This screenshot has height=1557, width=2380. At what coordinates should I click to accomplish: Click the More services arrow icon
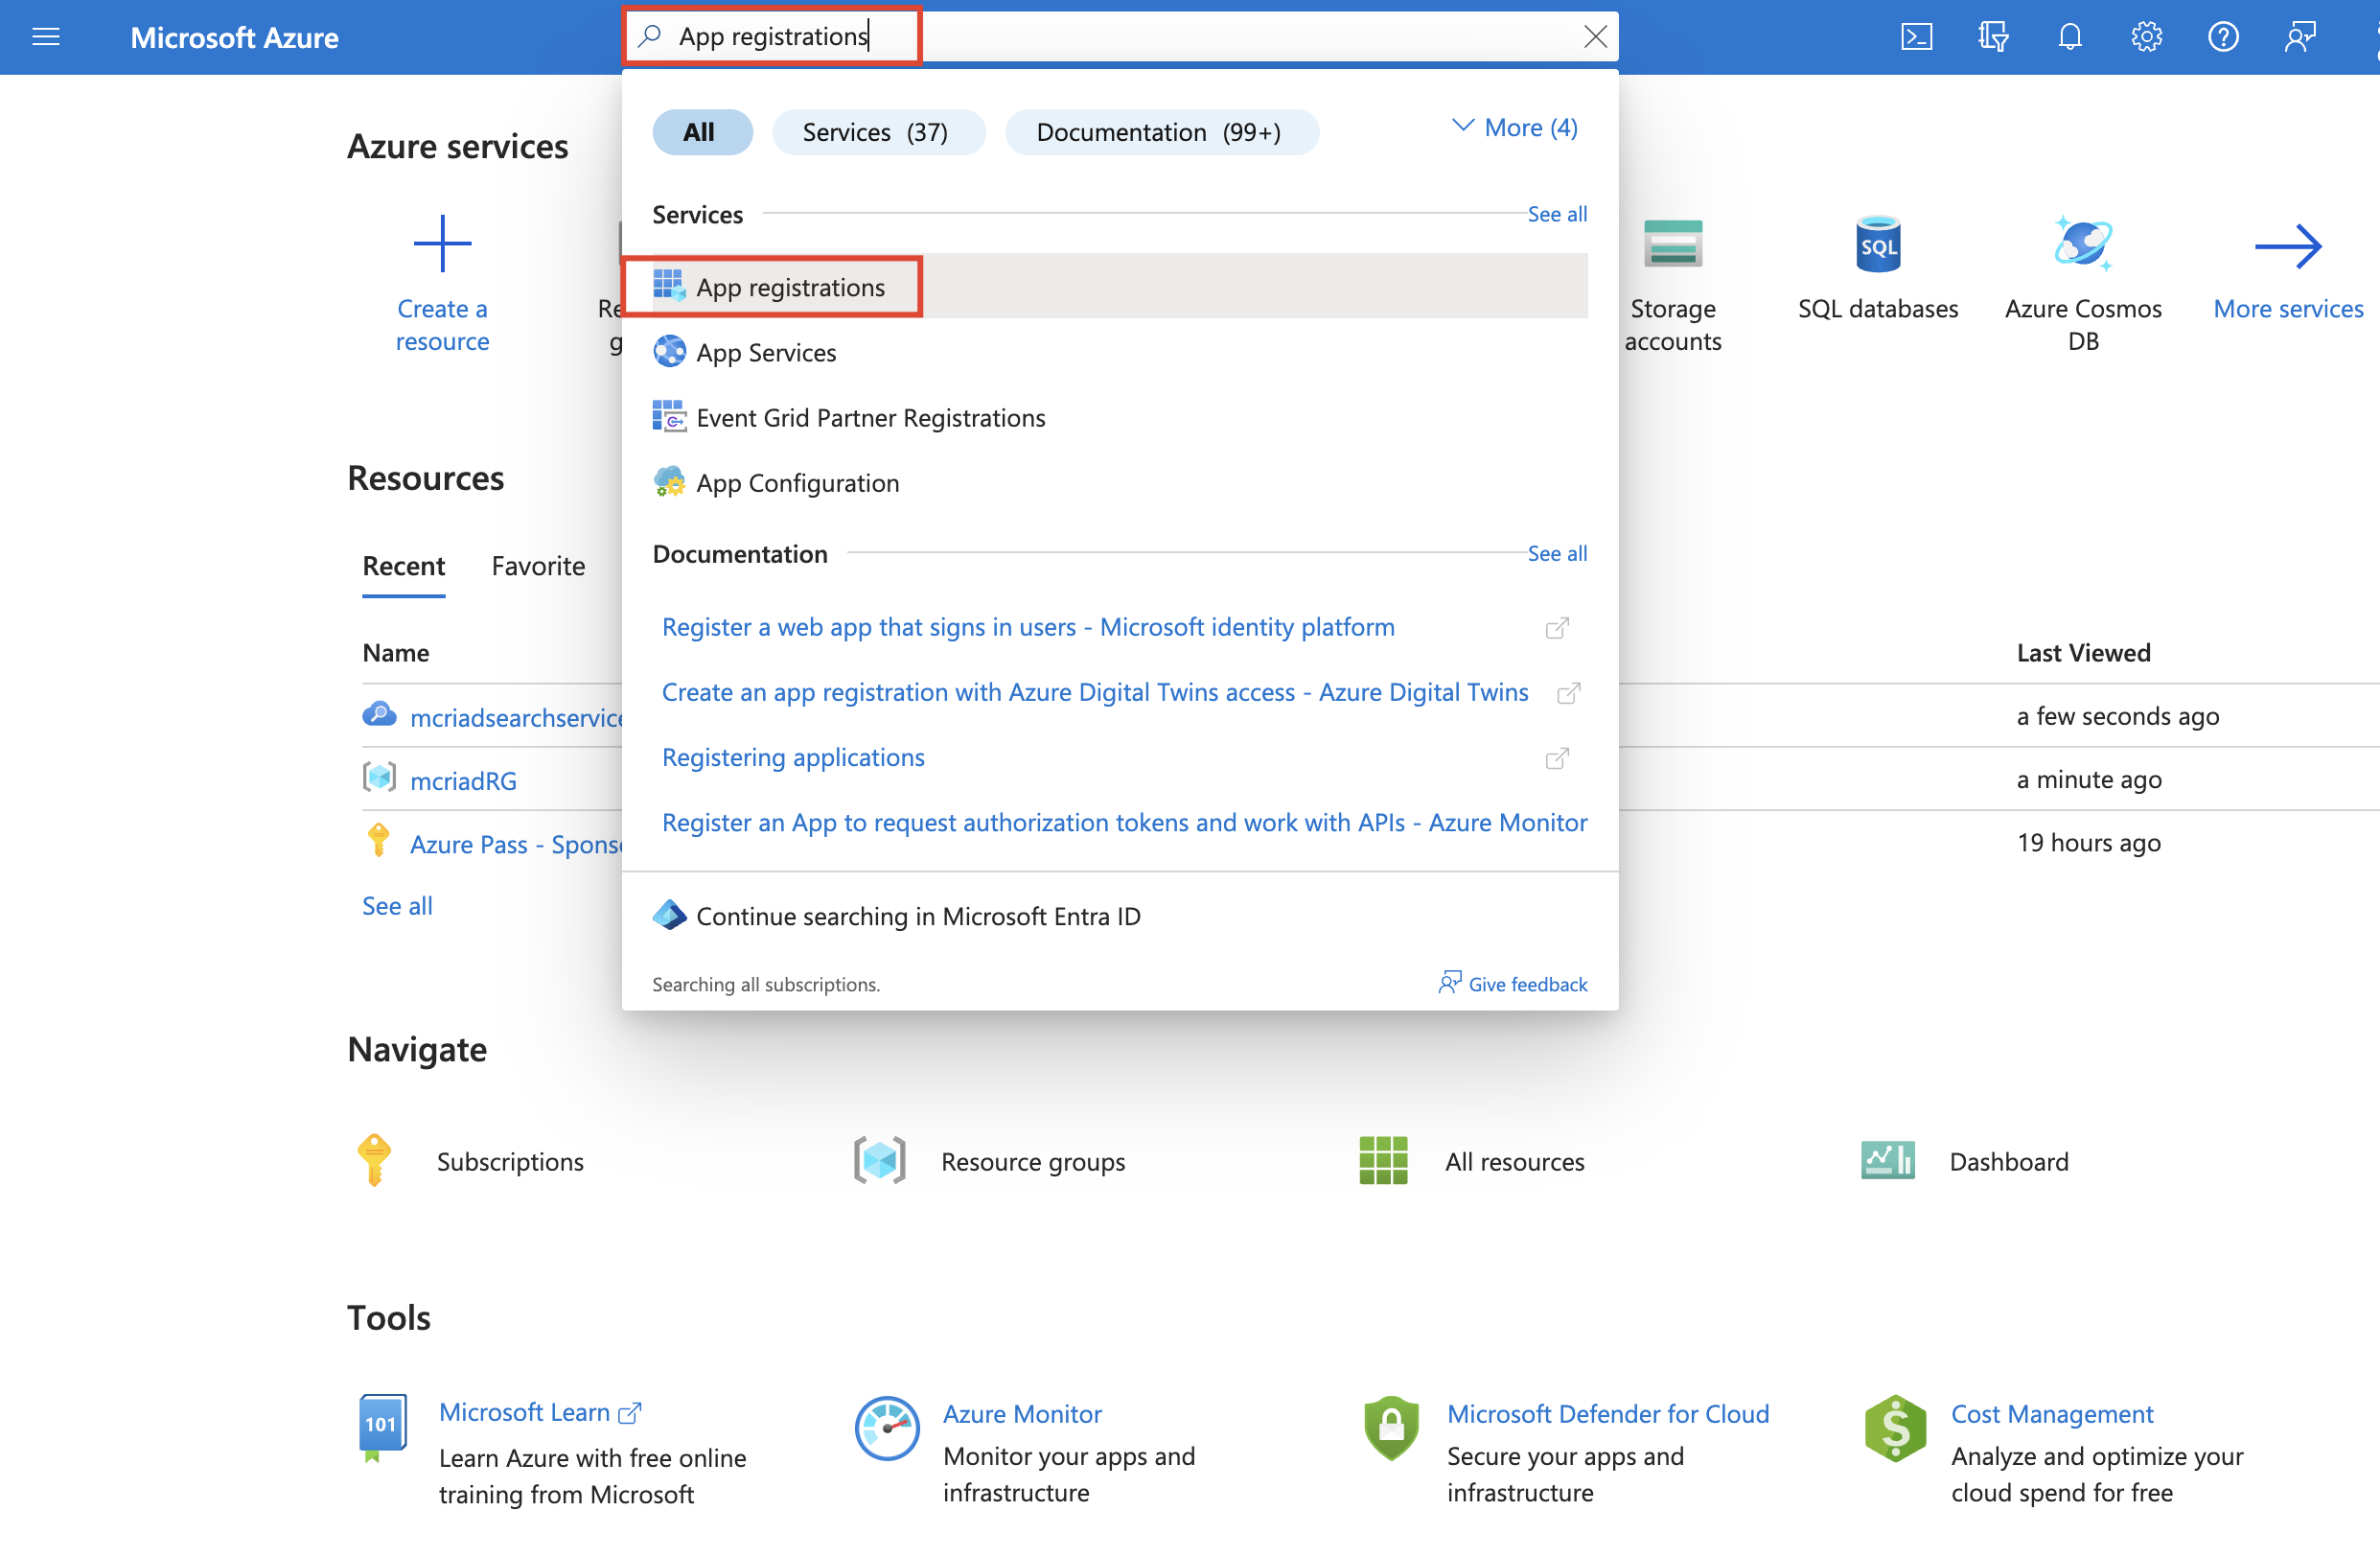pyautogui.click(x=2288, y=246)
